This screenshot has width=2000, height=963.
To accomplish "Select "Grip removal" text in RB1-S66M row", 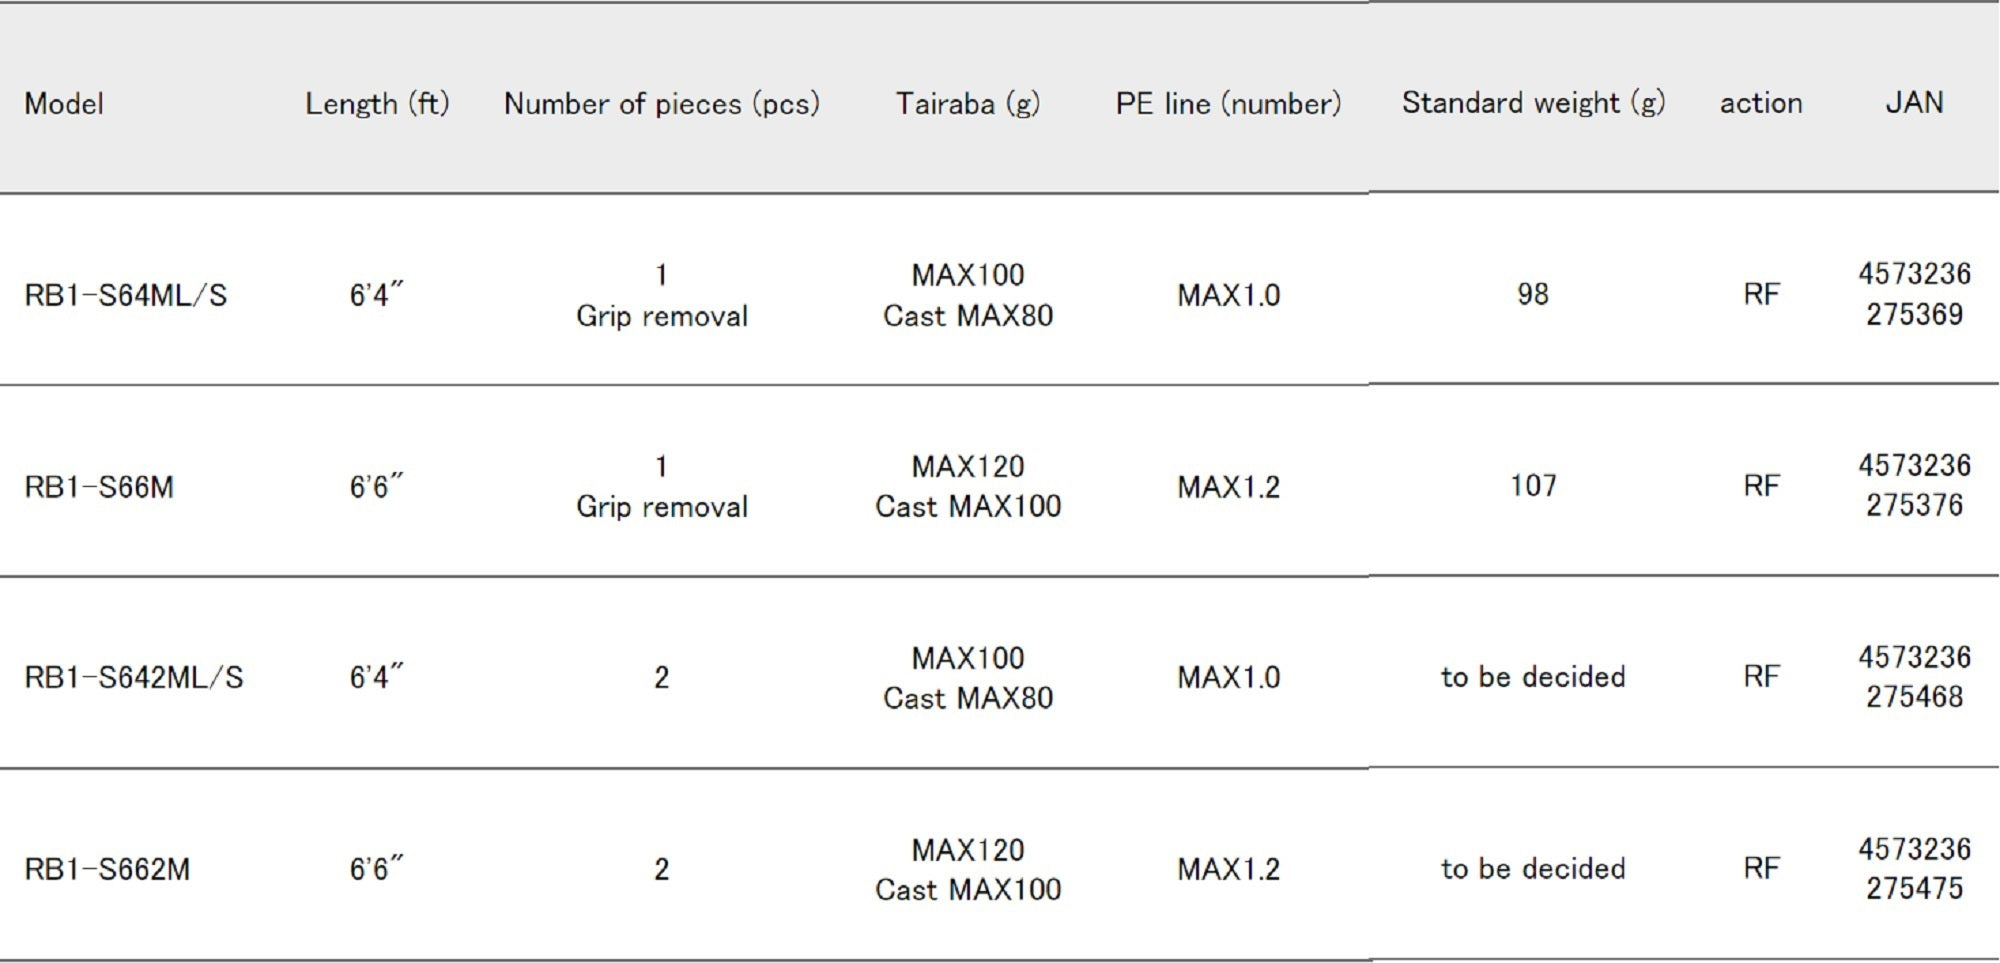I will 661,507.
